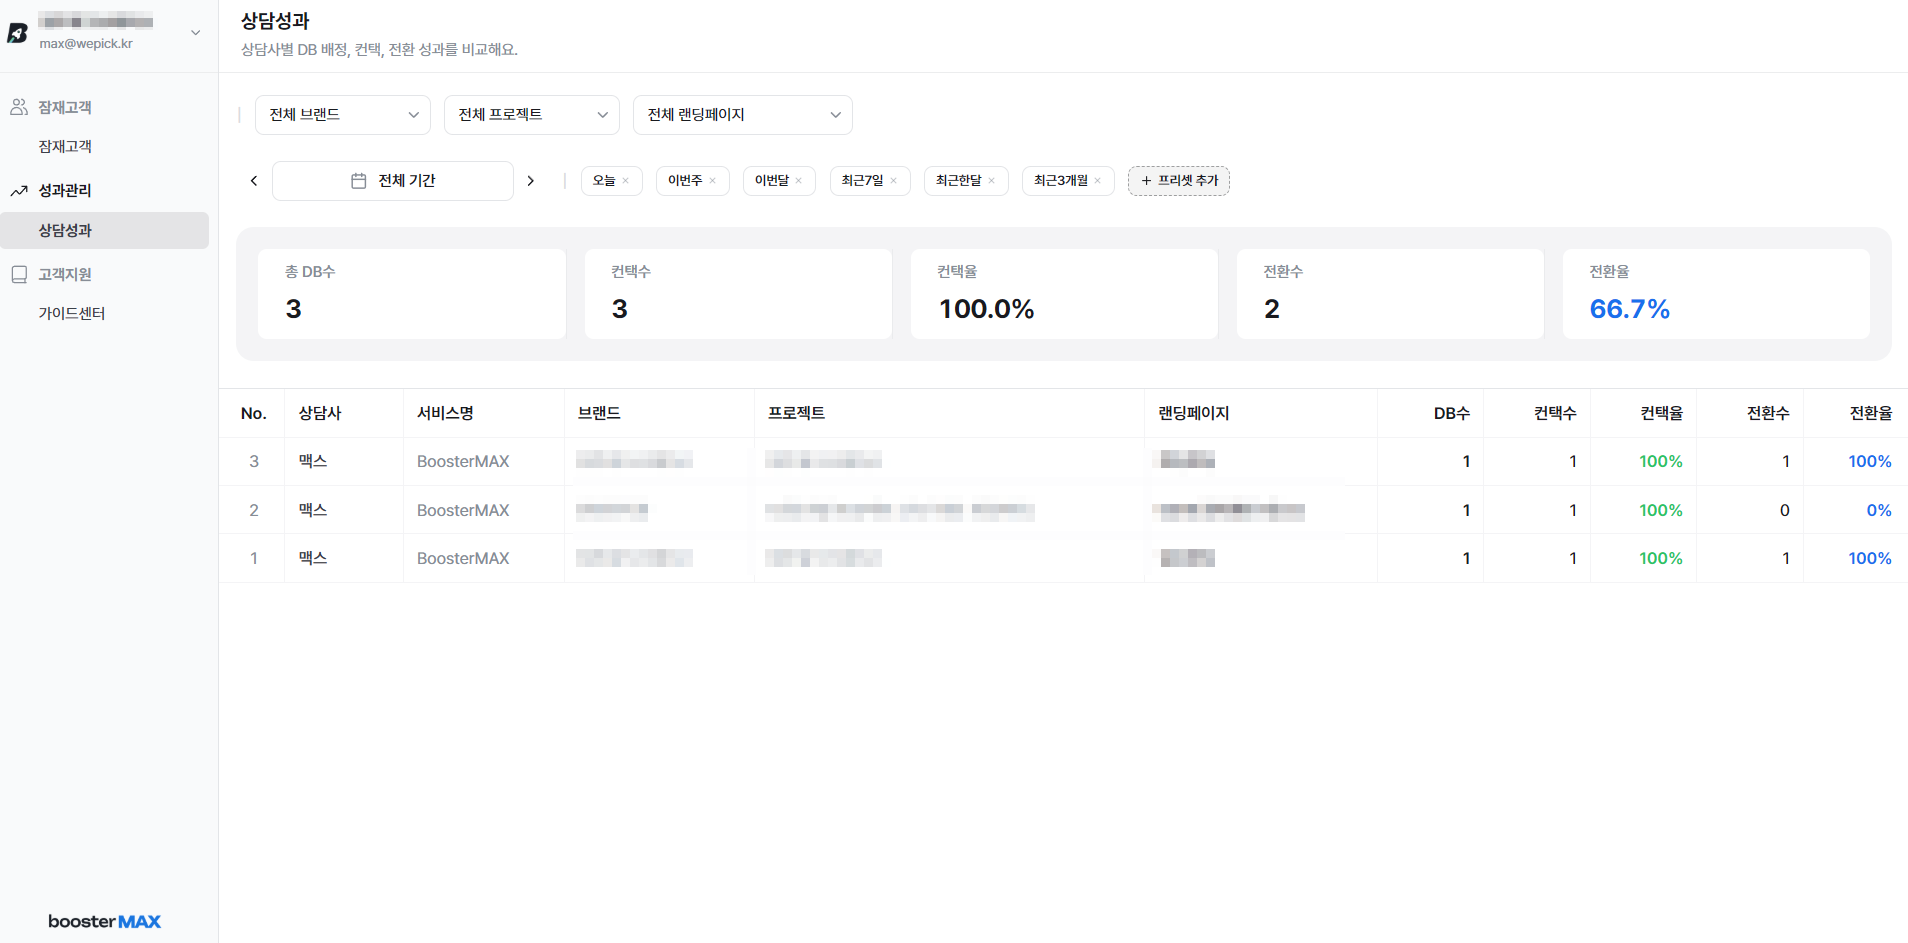Open the 전체 랜딩페이지 dropdown
The image size is (1908, 943).
(743, 115)
